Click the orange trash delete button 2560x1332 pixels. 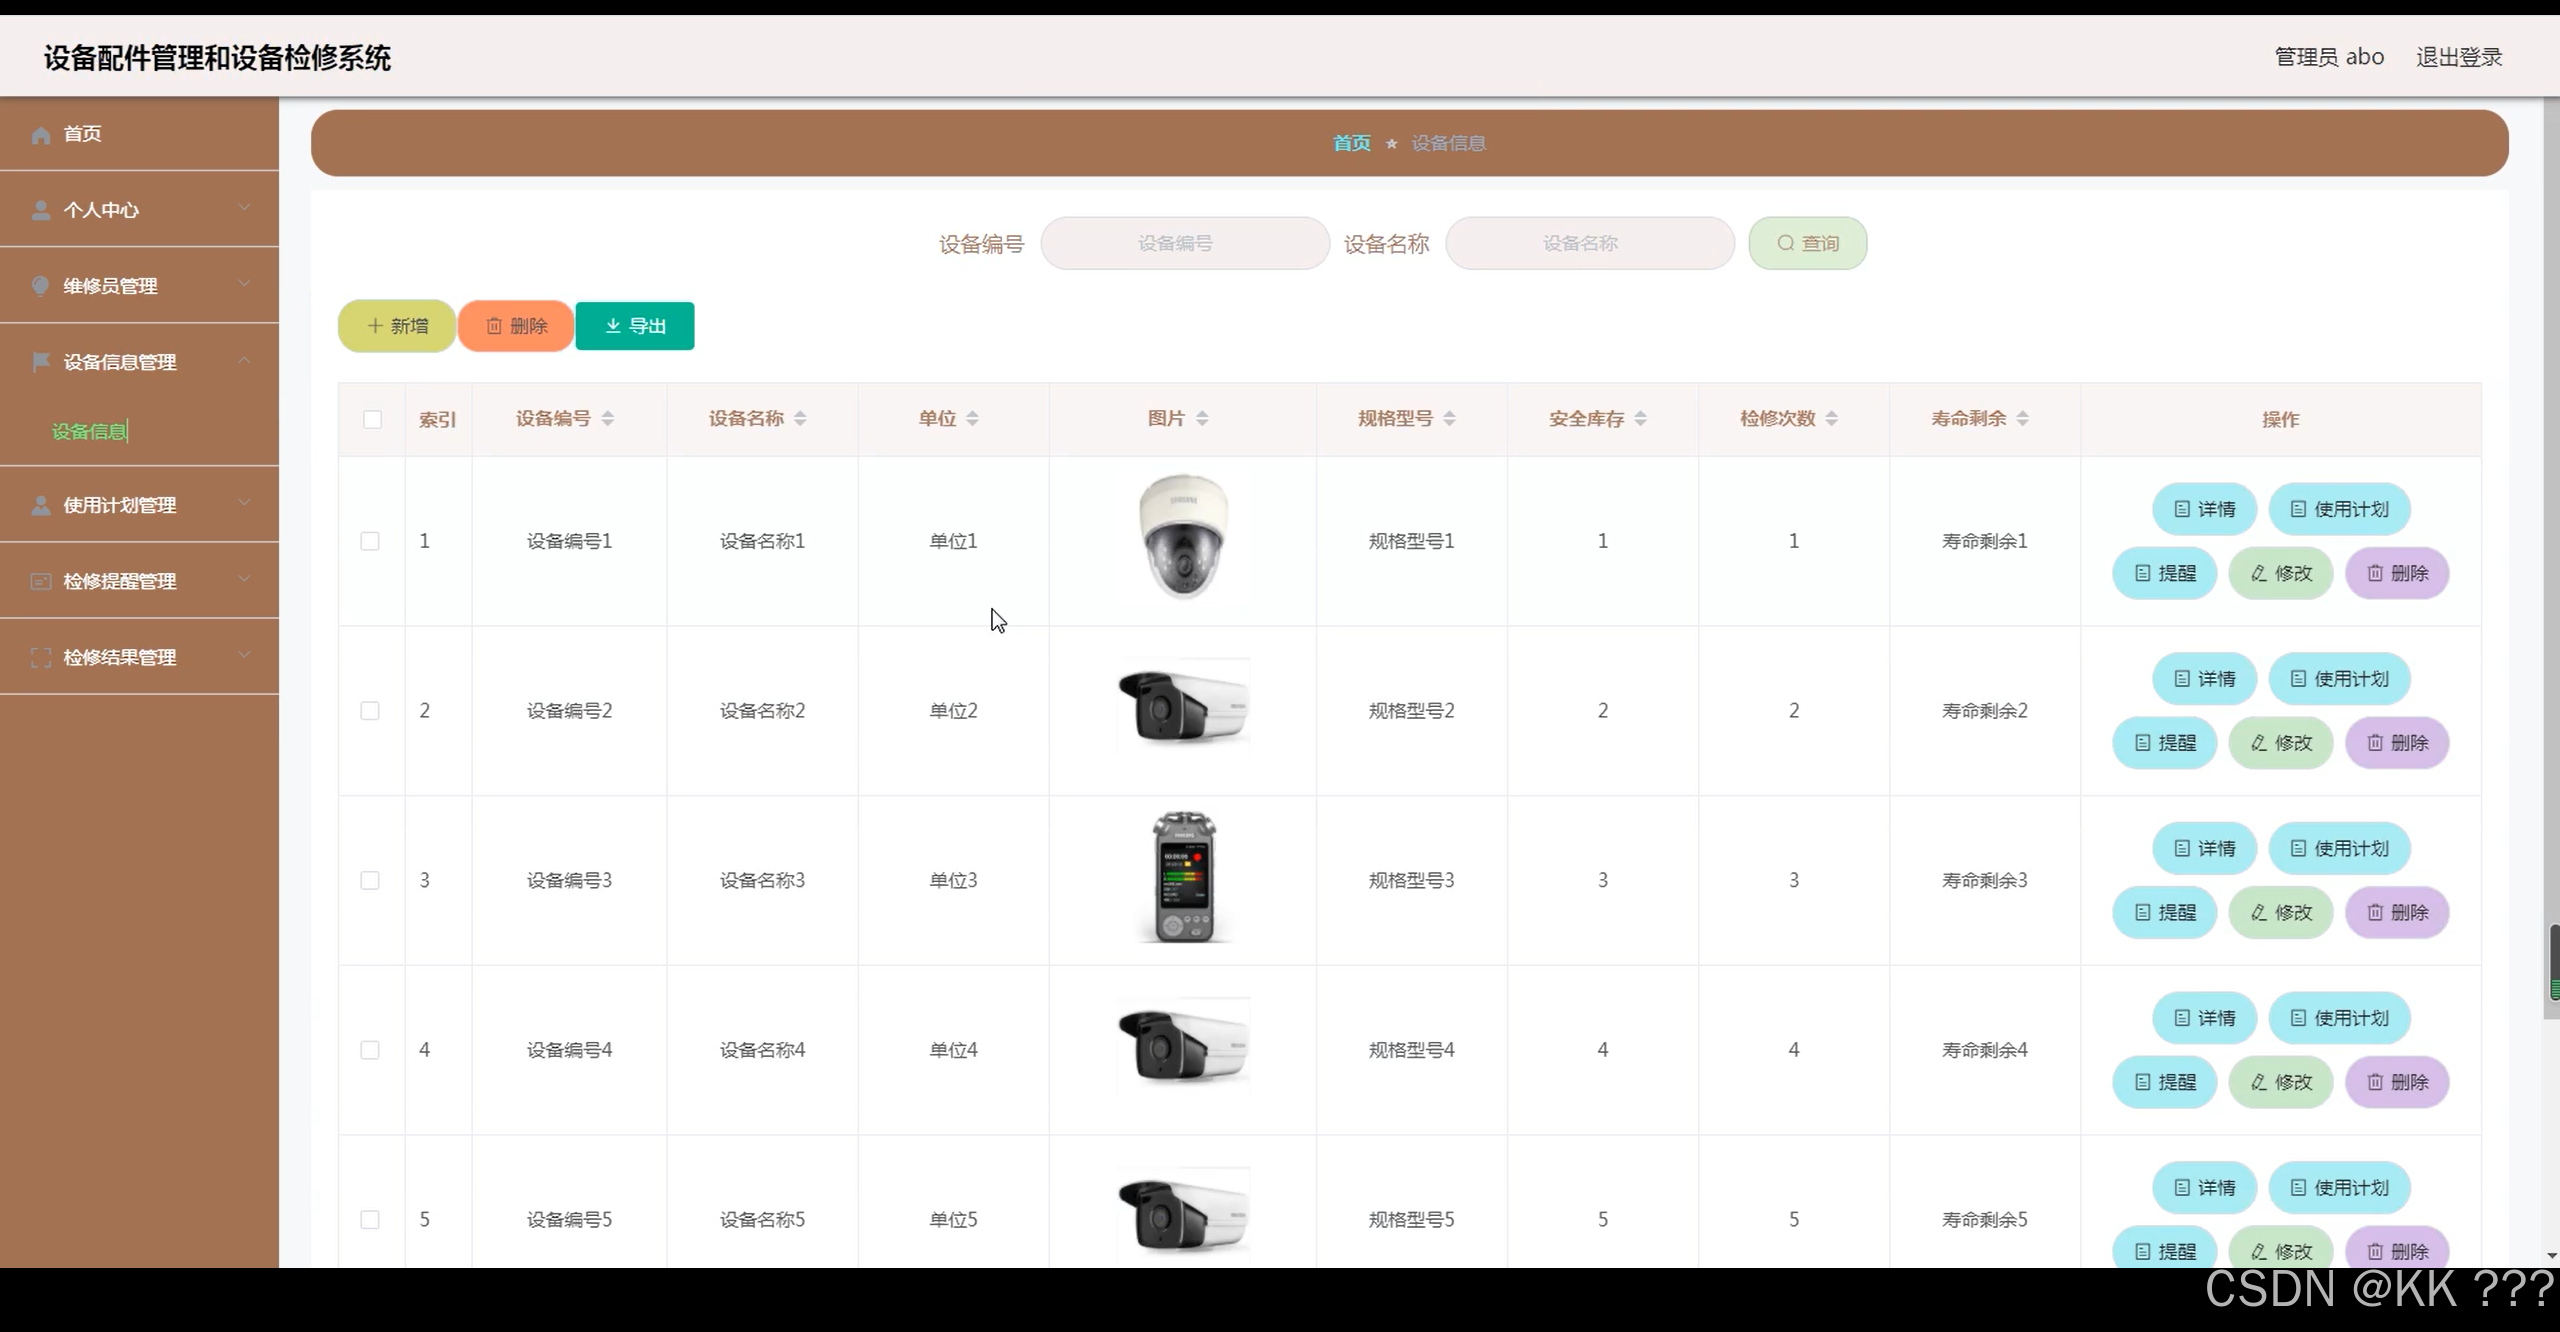tap(516, 326)
